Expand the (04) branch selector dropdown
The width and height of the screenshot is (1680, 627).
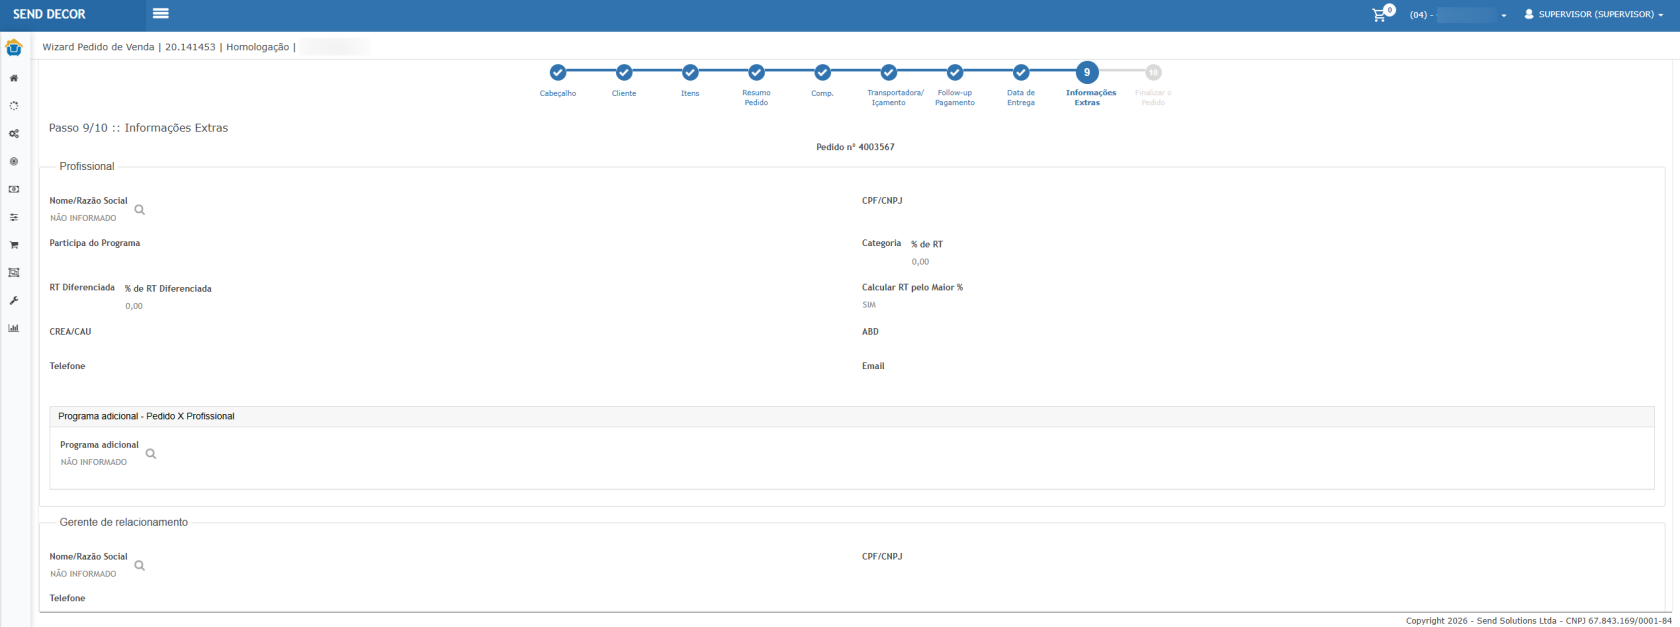click(1458, 15)
